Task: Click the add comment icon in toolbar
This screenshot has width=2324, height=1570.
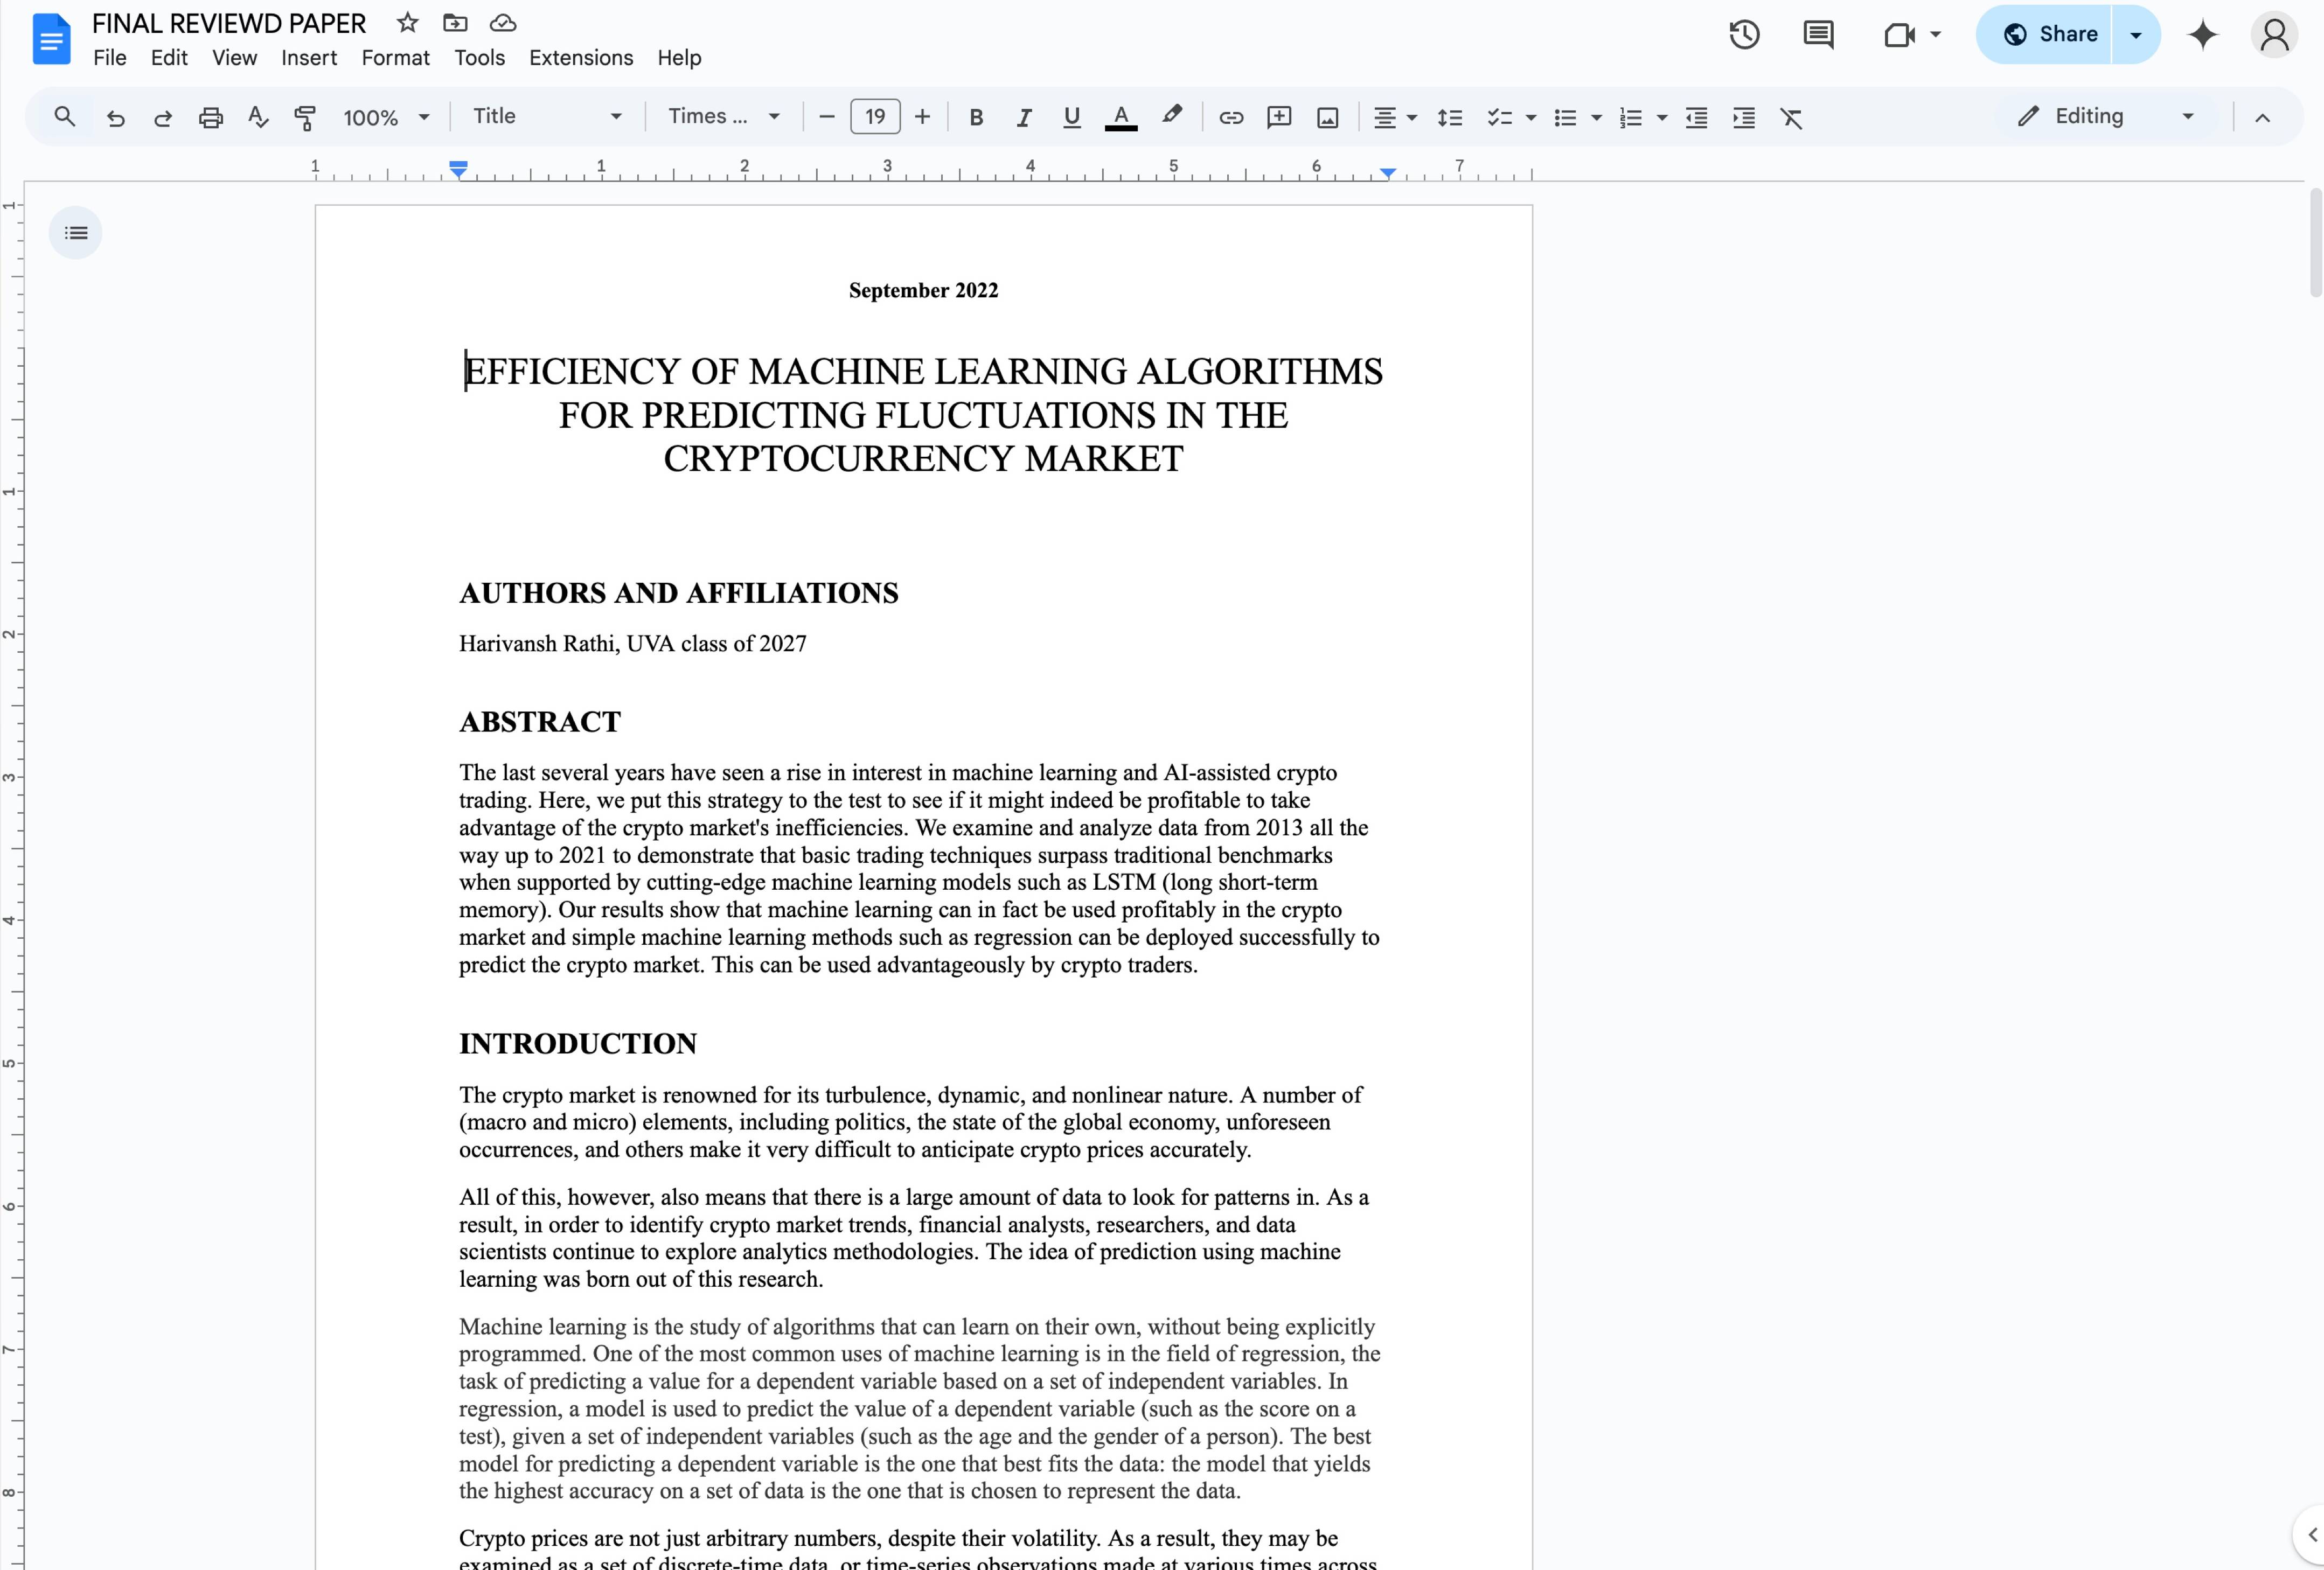Action: pyautogui.click(x=1279, y=118)
